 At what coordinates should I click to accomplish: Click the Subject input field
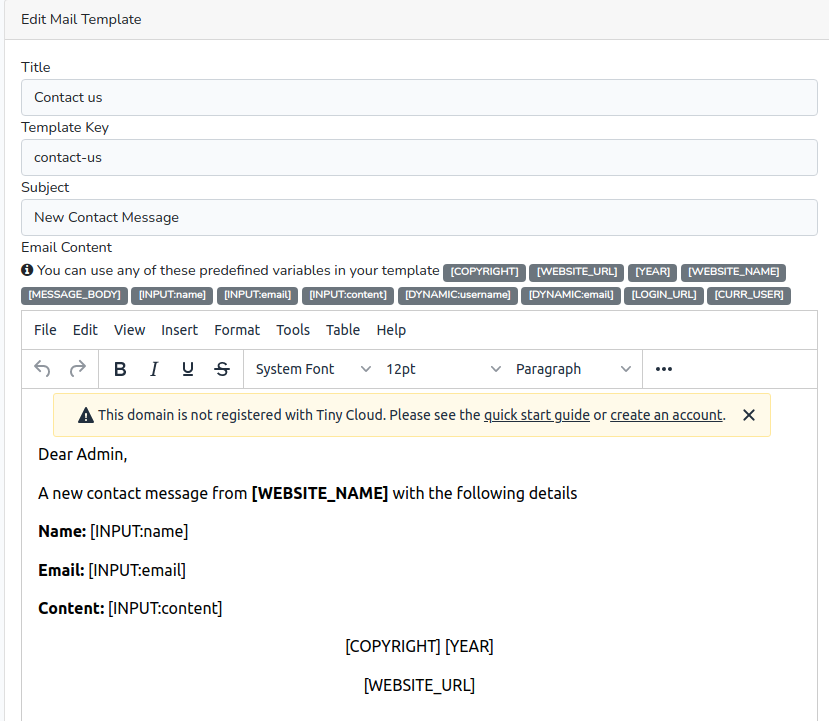(419, 217)
